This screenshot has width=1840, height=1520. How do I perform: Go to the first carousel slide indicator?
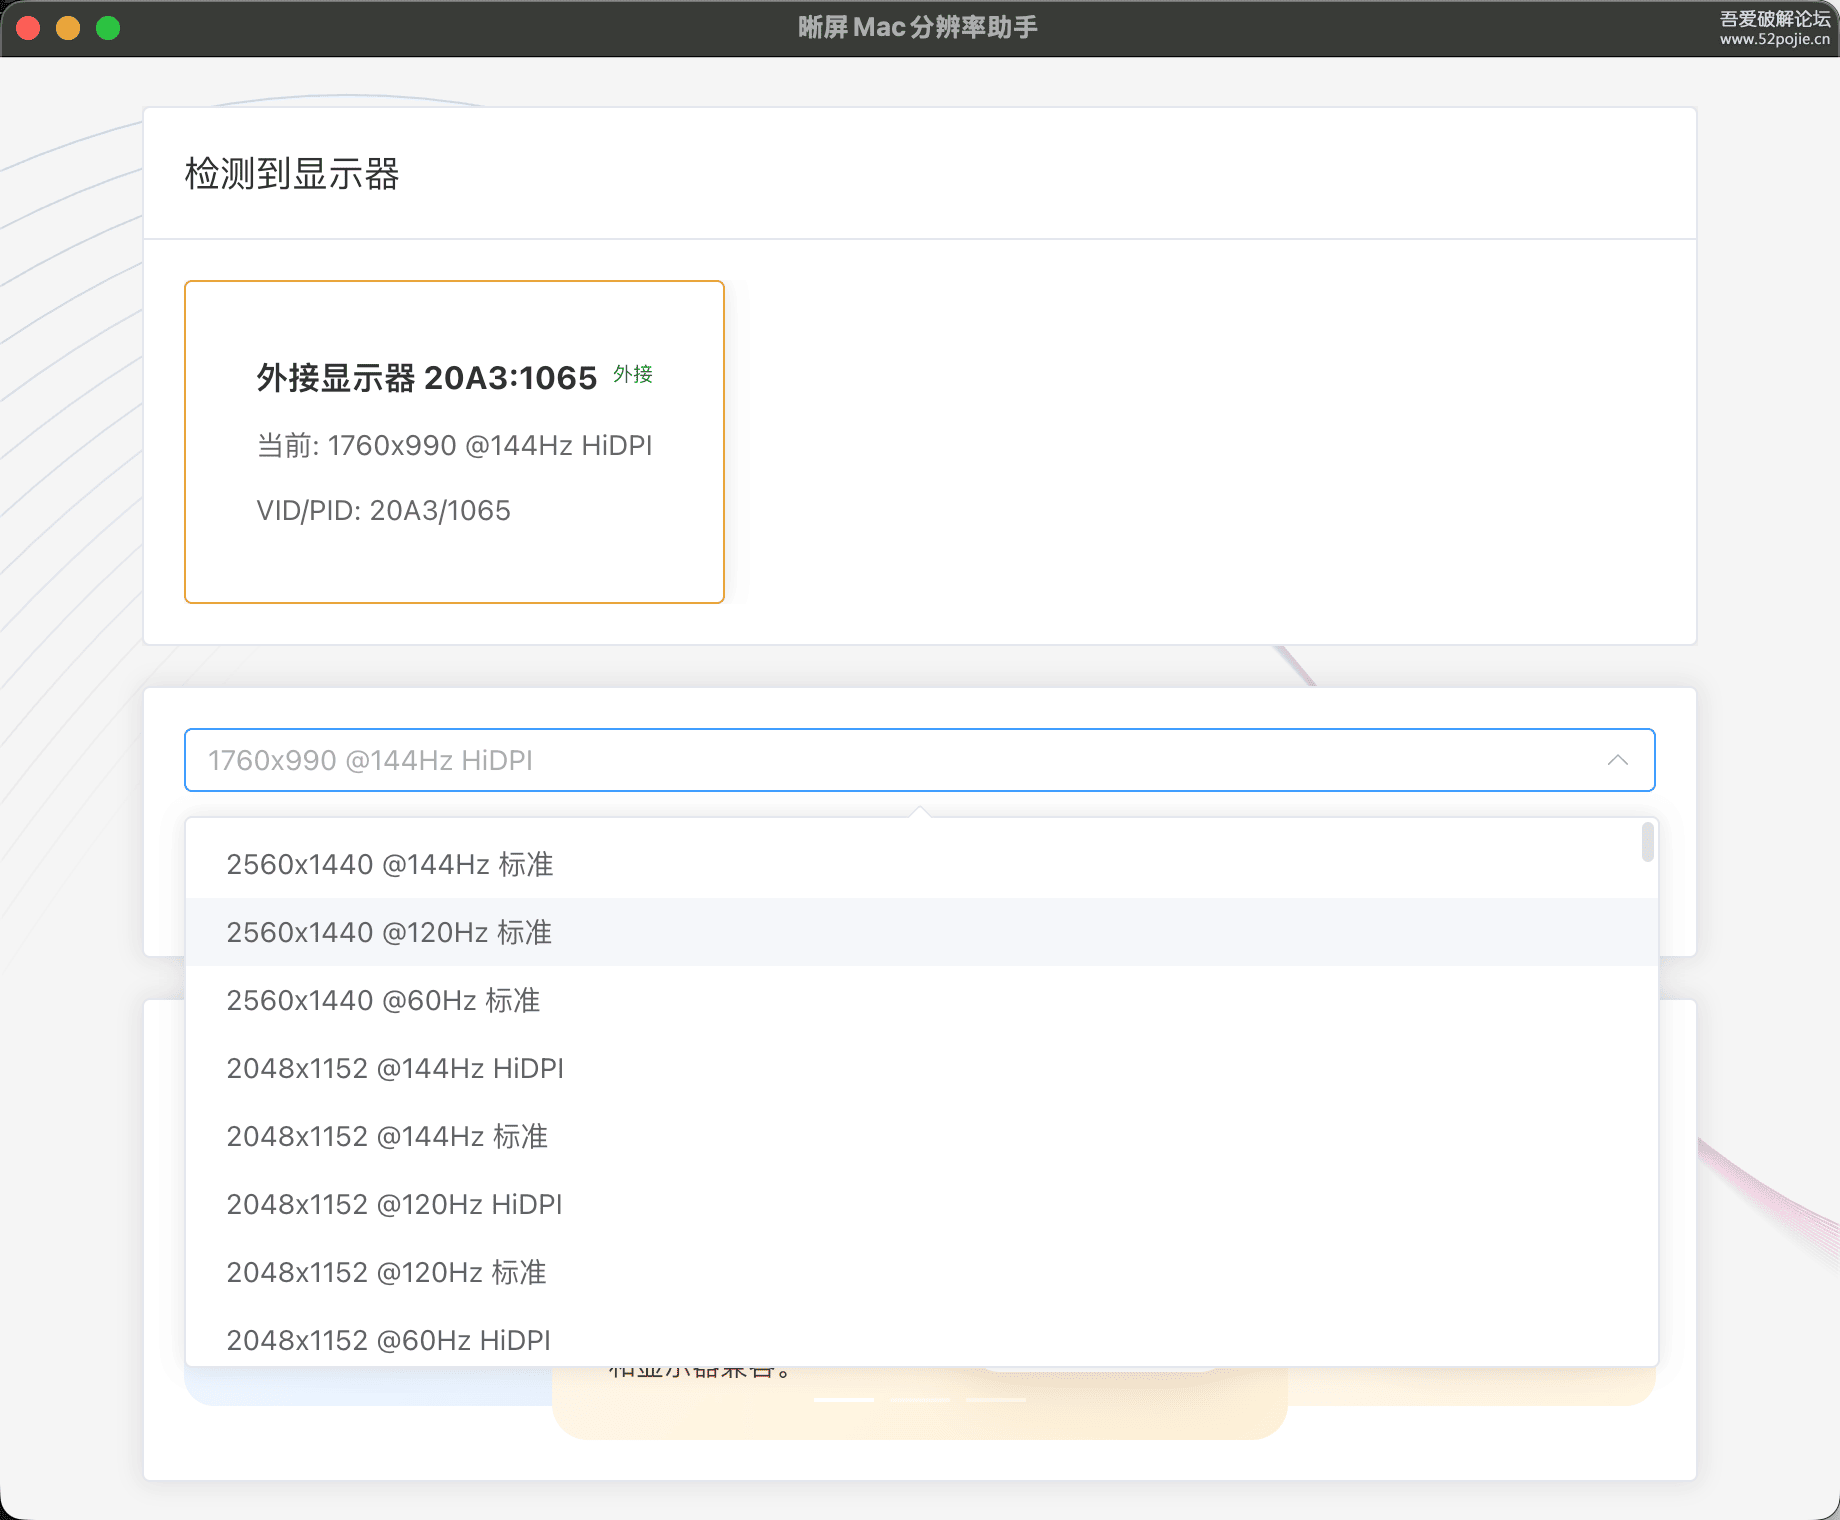pyautogui.click(x=844, y=1400)
